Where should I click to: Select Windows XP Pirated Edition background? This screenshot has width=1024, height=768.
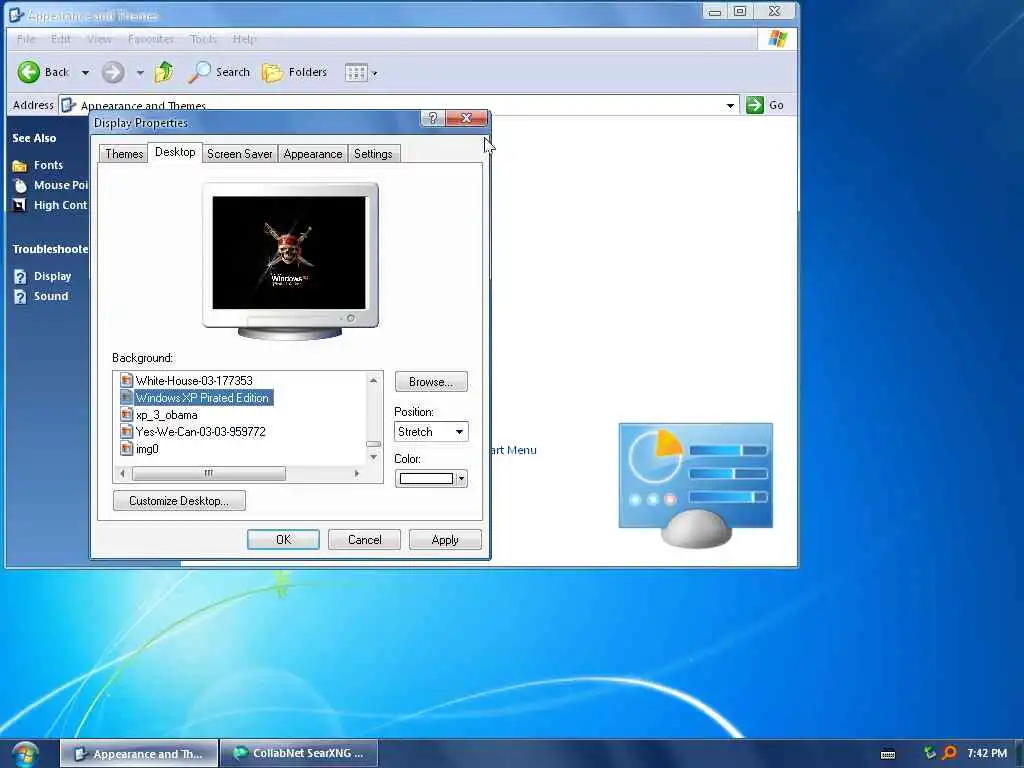(x=202, y=398)
